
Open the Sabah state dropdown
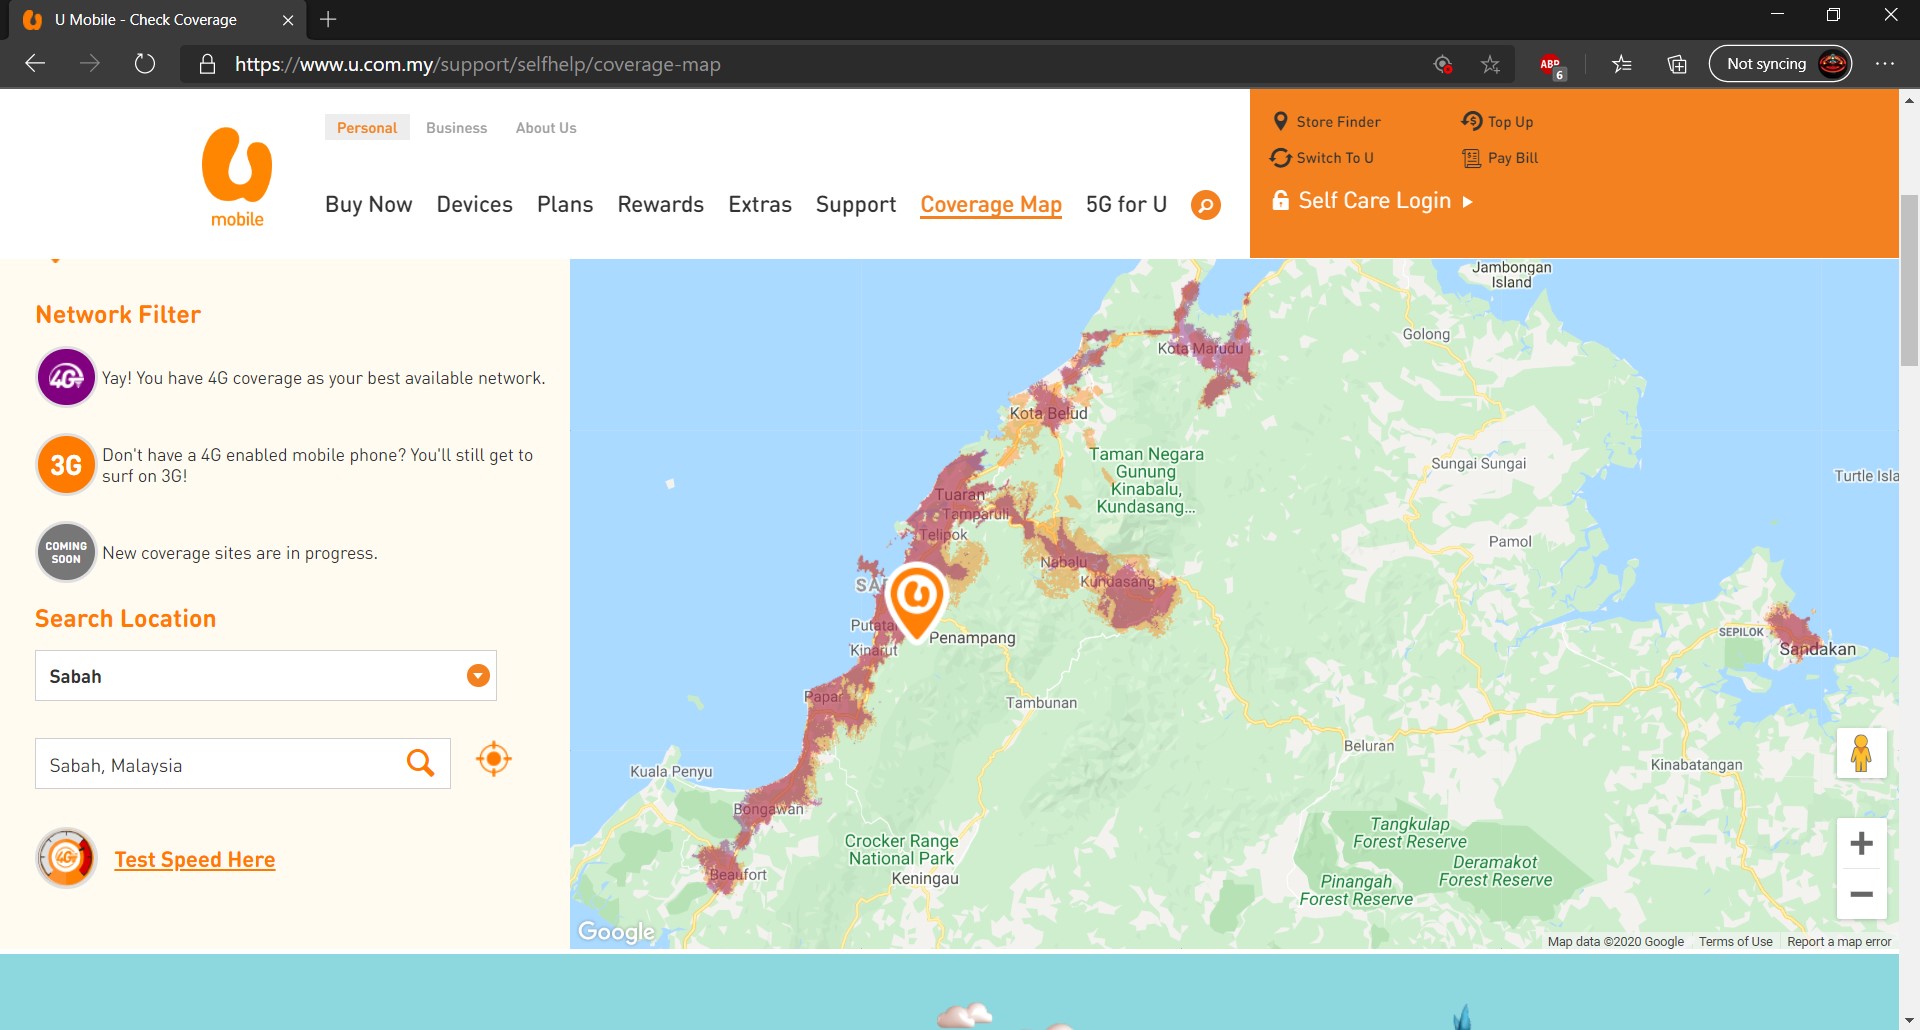(478, 676)
